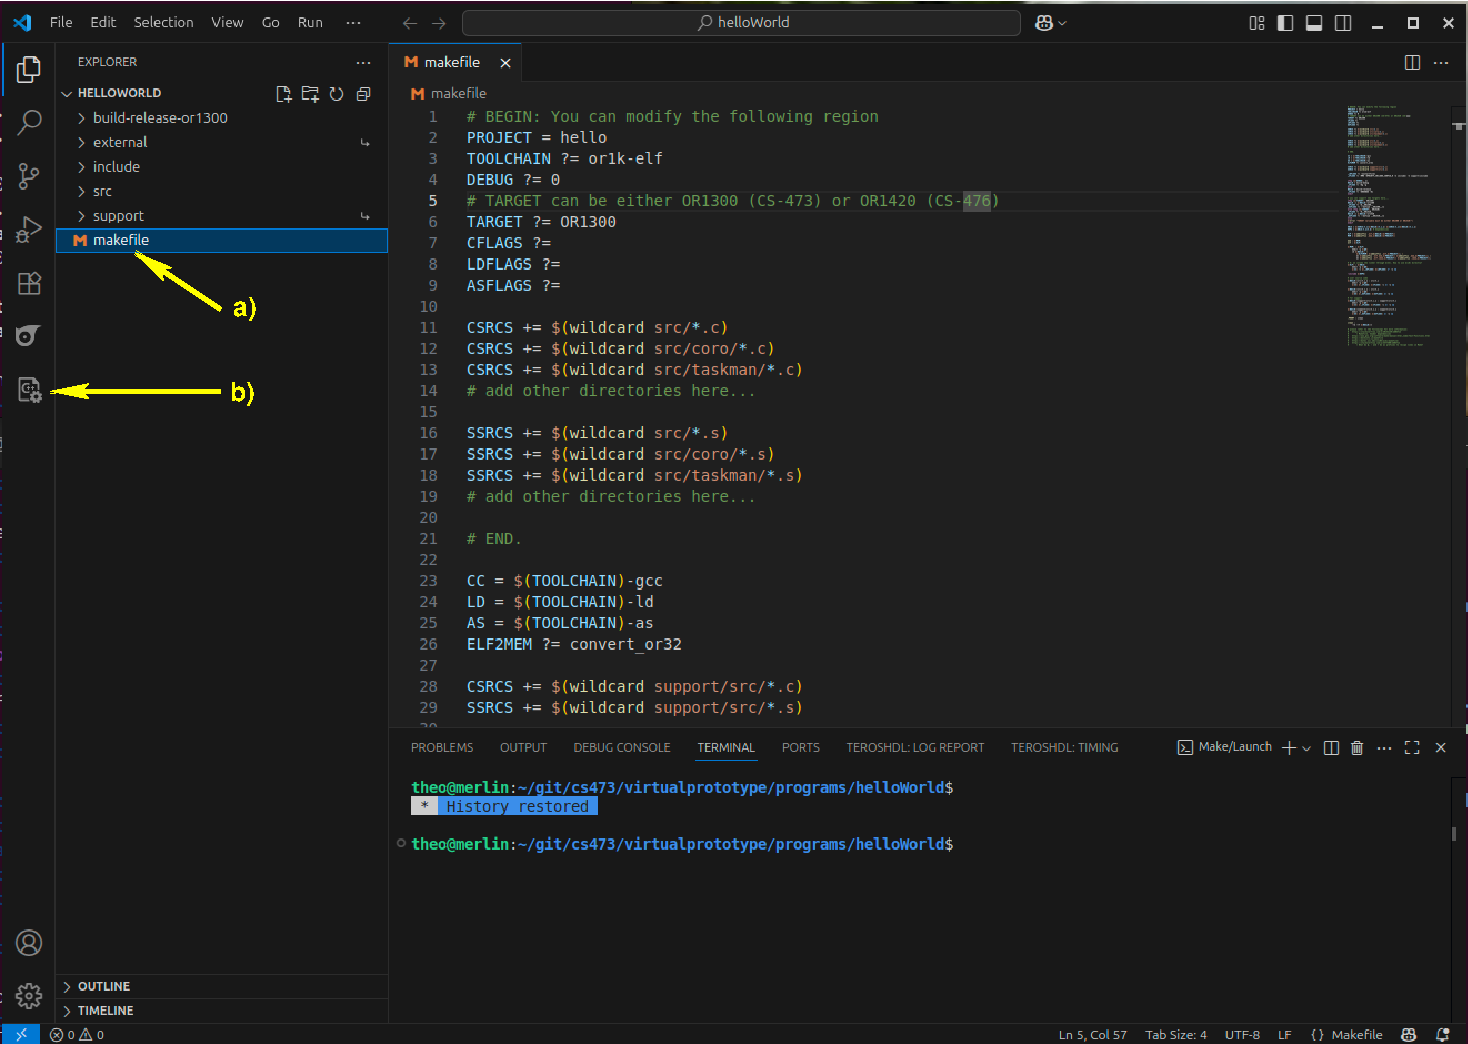Click the helloWorld command center search
The width and height of the screenshot is (1468, 1044).
coord(741,22)
